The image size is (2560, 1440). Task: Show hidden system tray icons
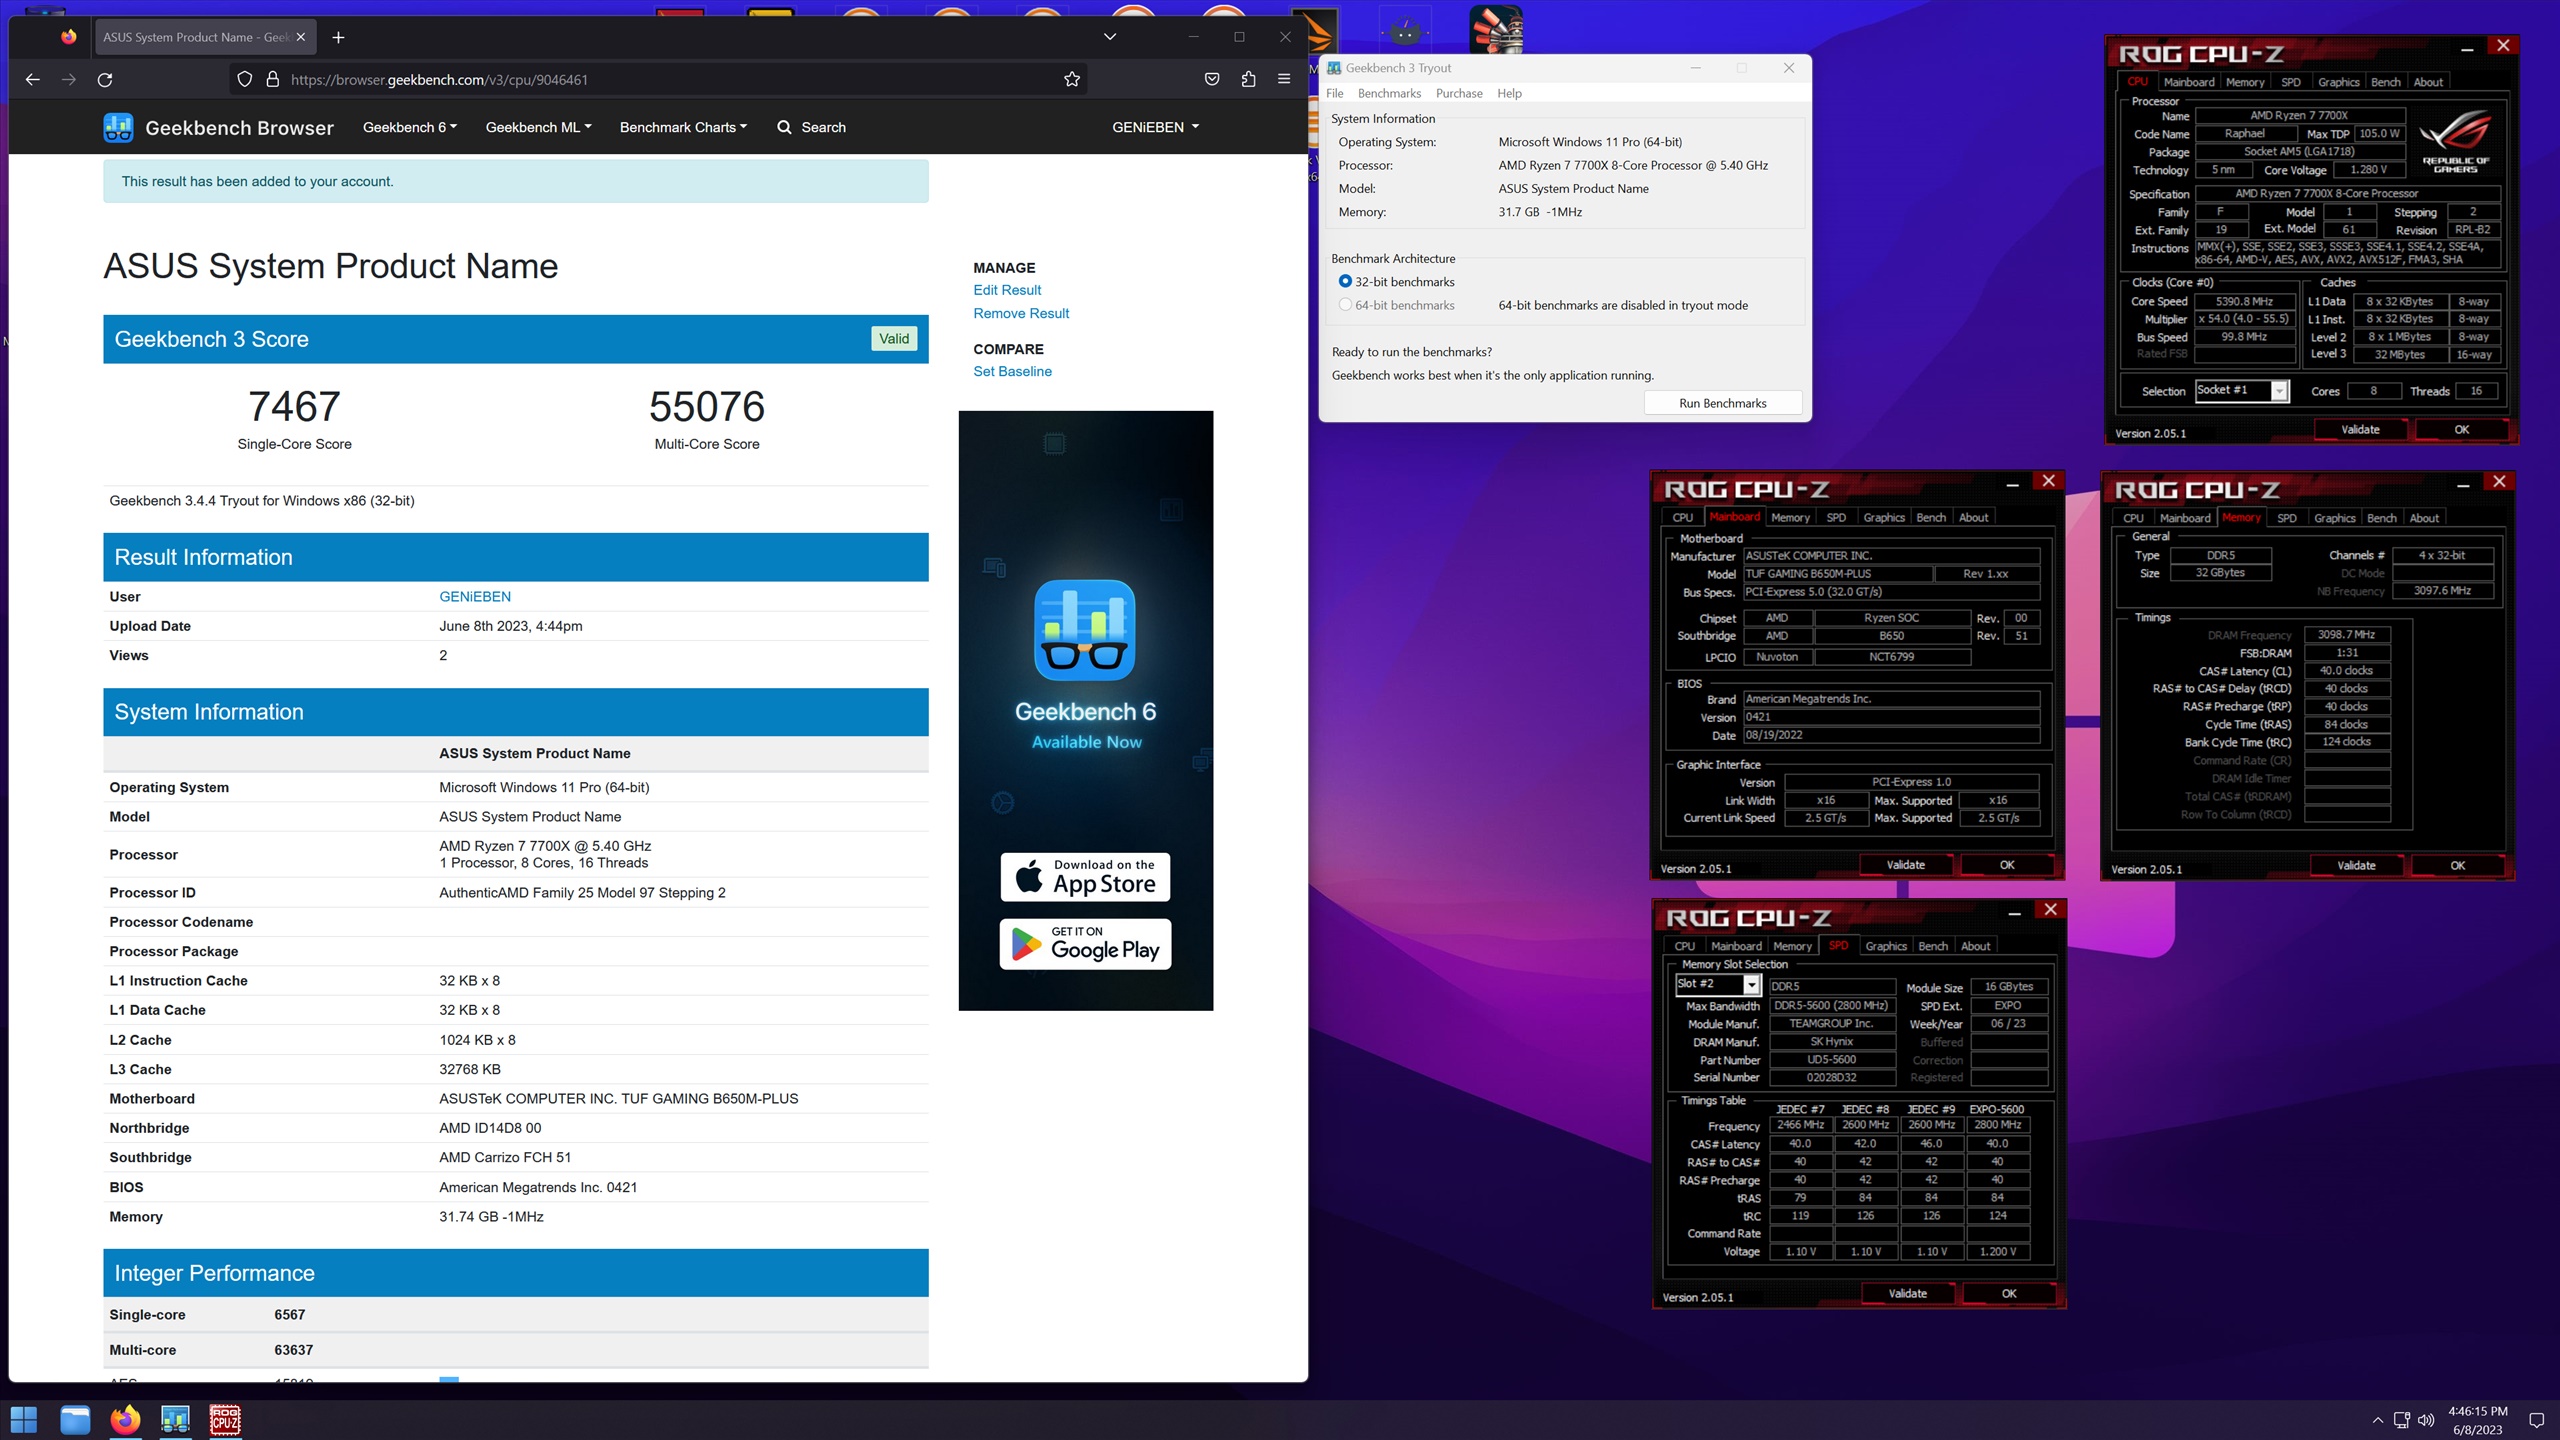click(2377, 1420)
